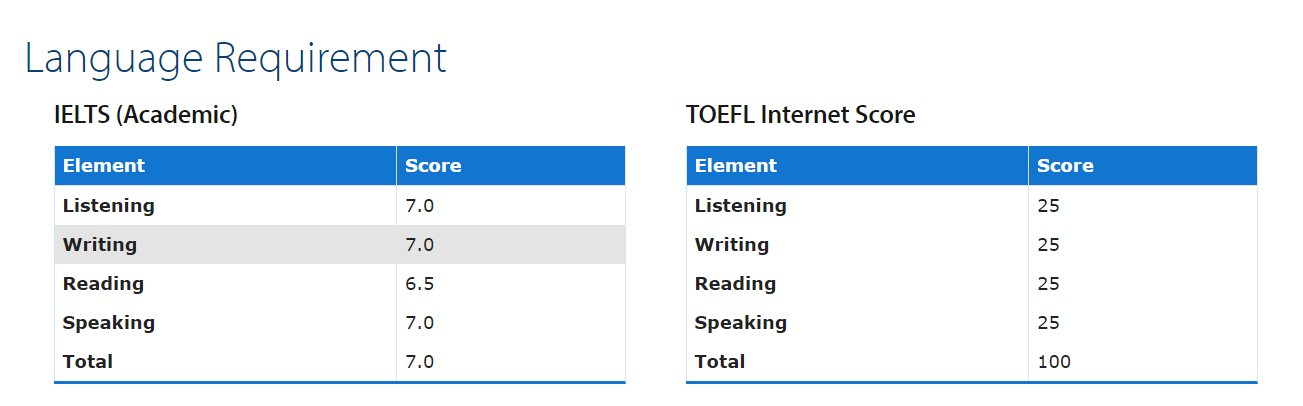Select the TOEFL Internet Score table title

(801, 115)
